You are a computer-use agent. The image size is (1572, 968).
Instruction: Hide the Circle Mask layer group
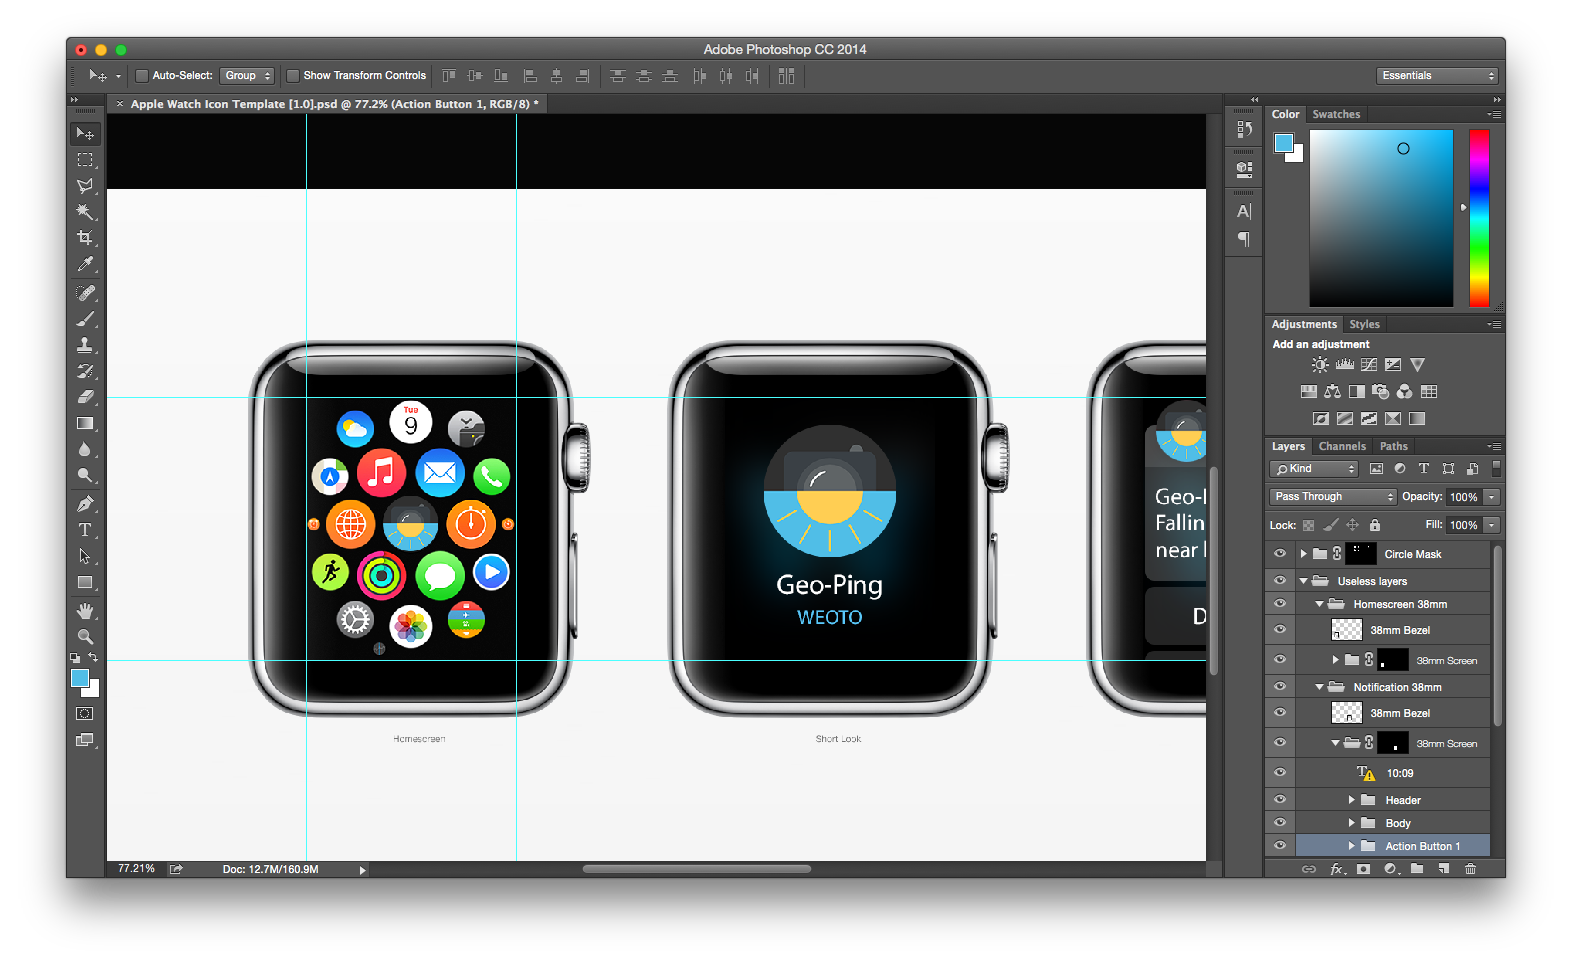click(x=1280, y=553)
